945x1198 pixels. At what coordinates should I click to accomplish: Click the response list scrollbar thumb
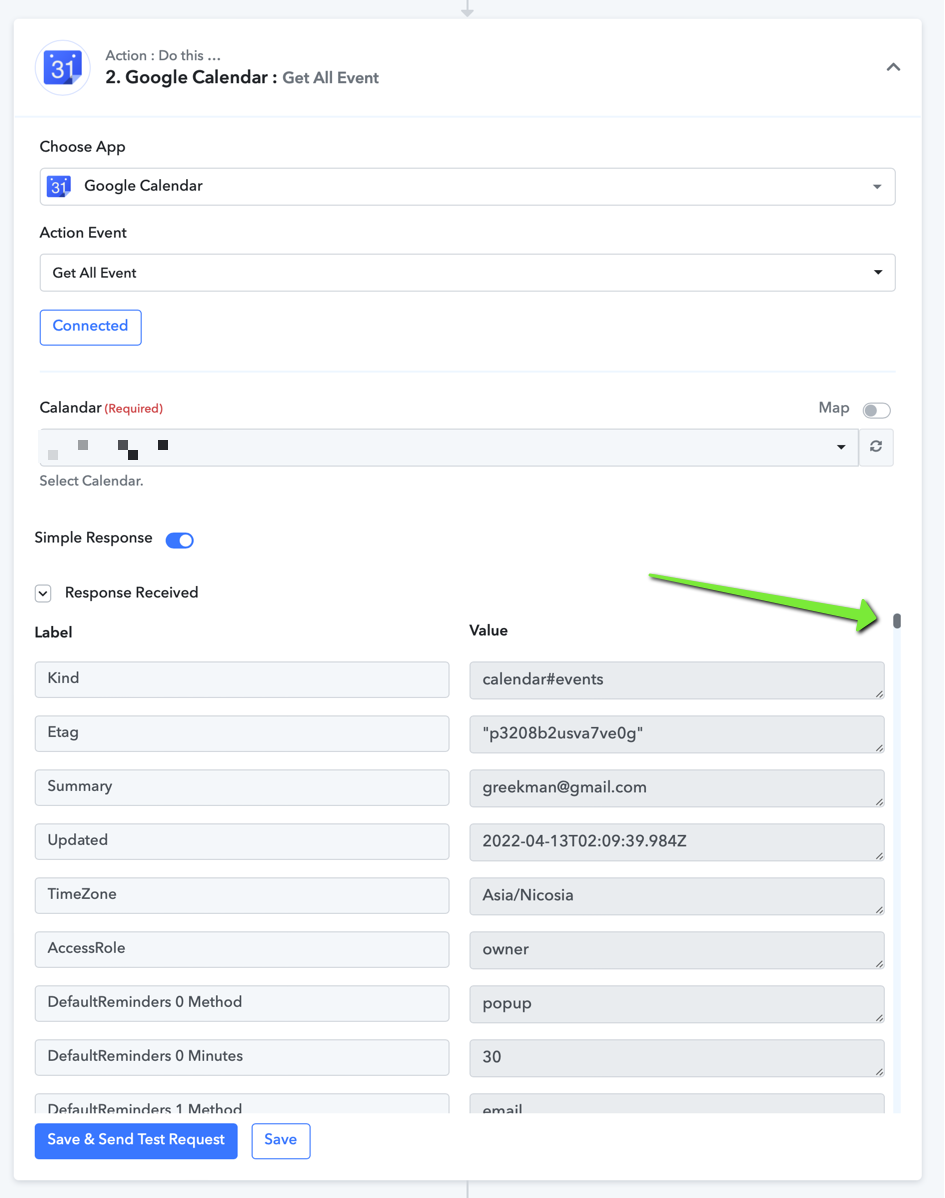click(x=897, y=620)
